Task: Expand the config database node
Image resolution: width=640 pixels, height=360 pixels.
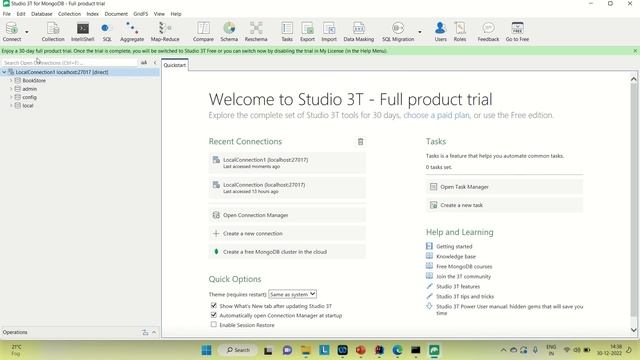Action: pyautogui.click(x=11, y=97)
